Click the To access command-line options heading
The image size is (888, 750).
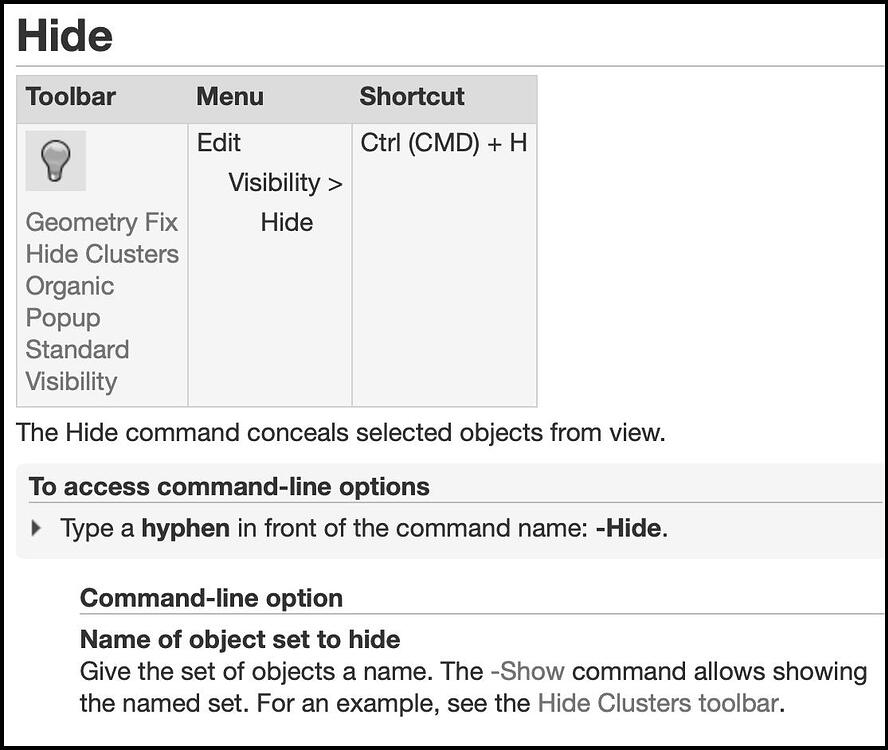[x=229, y=487]
